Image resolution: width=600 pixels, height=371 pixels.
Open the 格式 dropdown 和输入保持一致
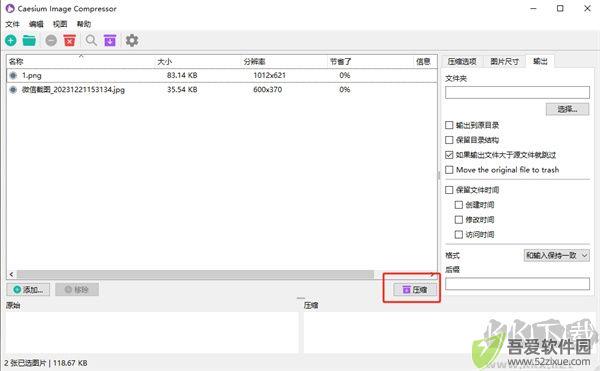(x=556, y=255)
